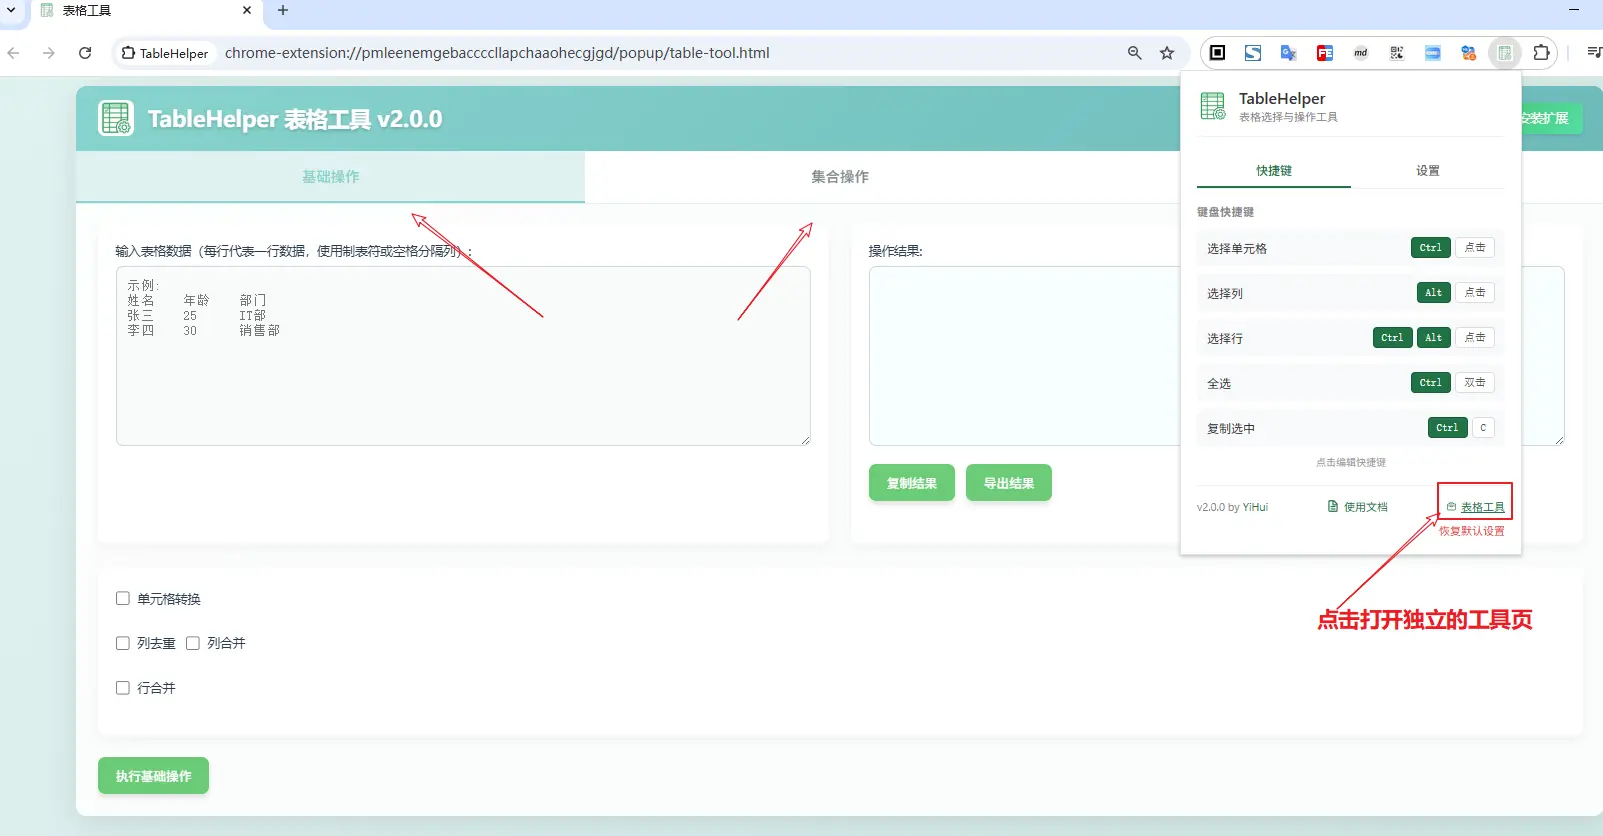The height and width of the screenshot is (836, 1603).
Task: Click the red FE extension icon
Action: tap(1324, 53)
